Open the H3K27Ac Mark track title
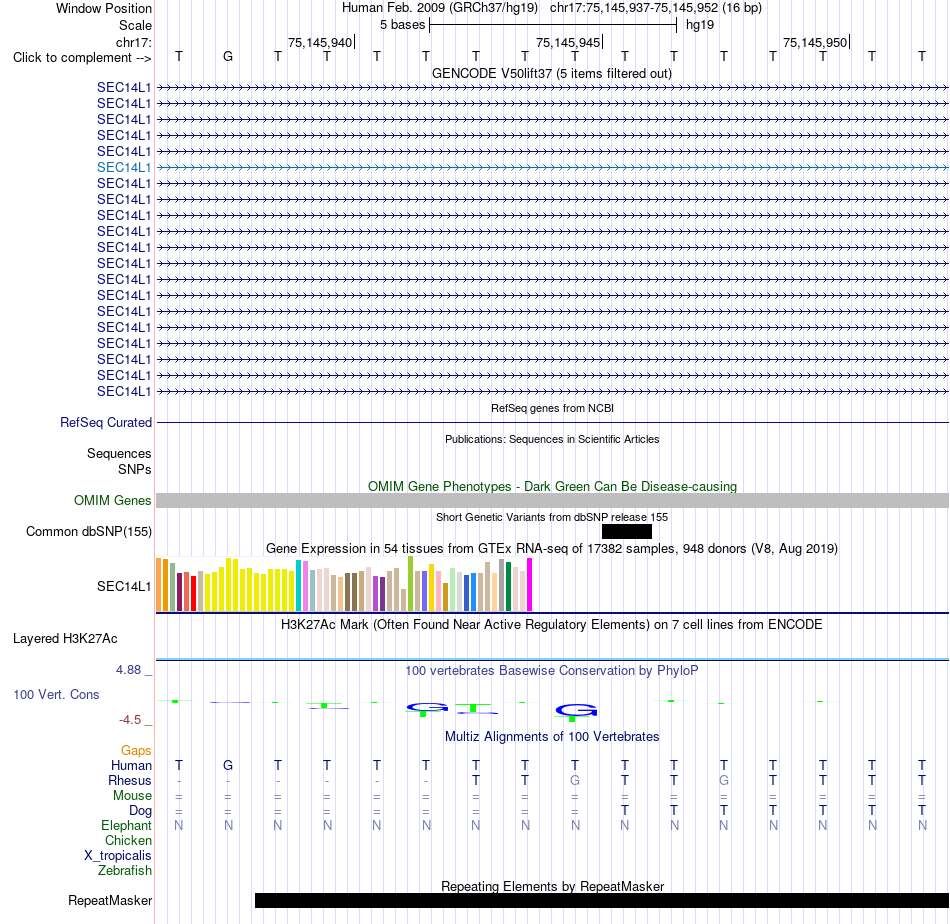 [x=552, y=625]
